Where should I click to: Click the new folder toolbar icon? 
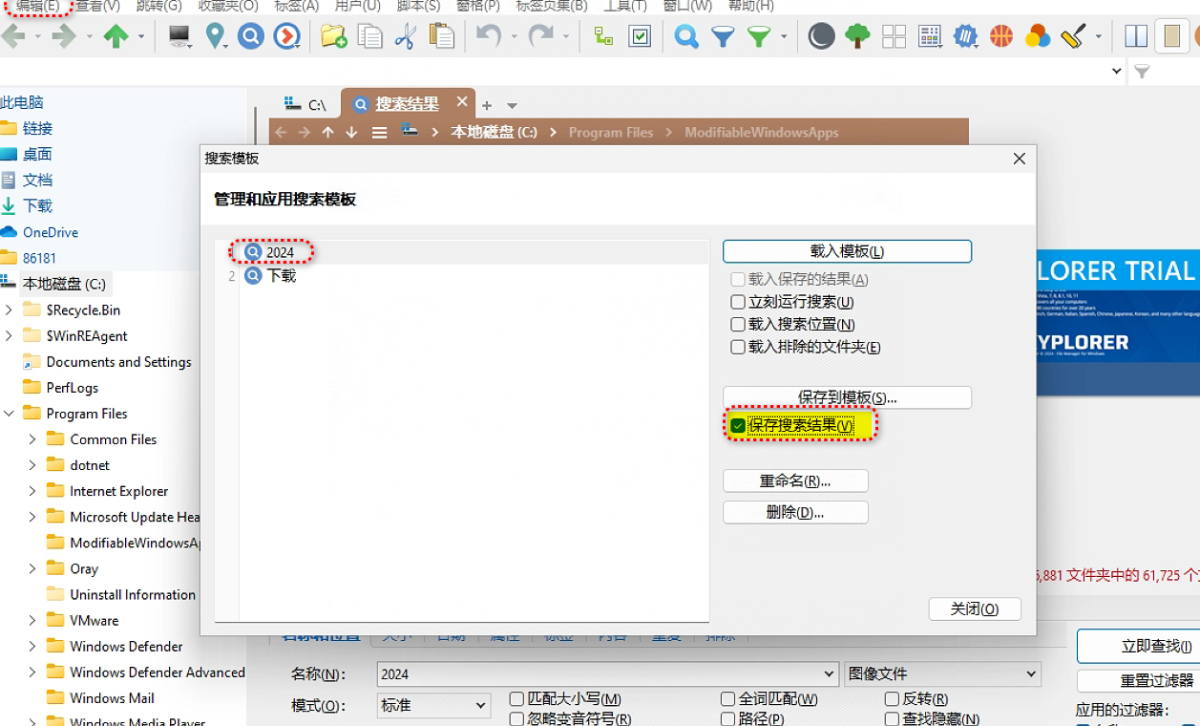pos(334,36)
